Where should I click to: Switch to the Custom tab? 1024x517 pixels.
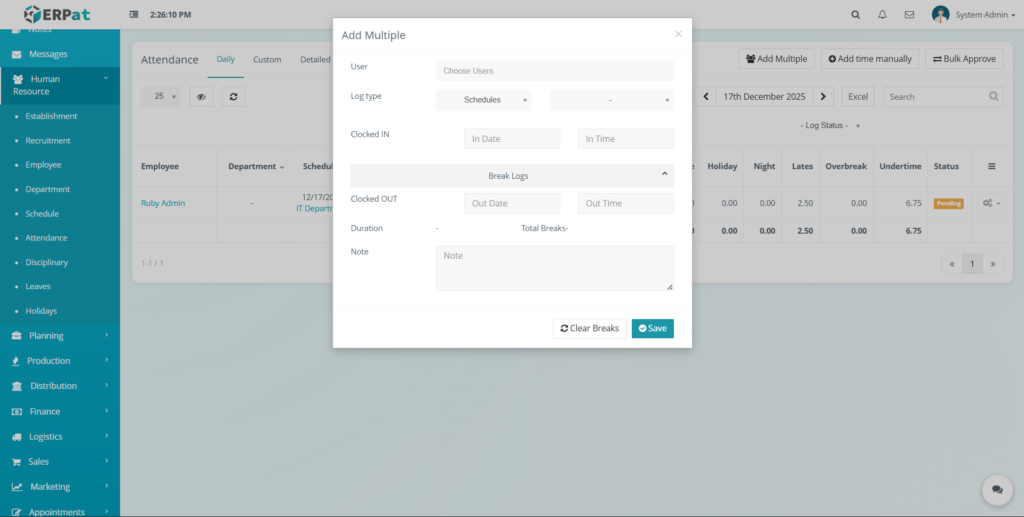point(267,59)
